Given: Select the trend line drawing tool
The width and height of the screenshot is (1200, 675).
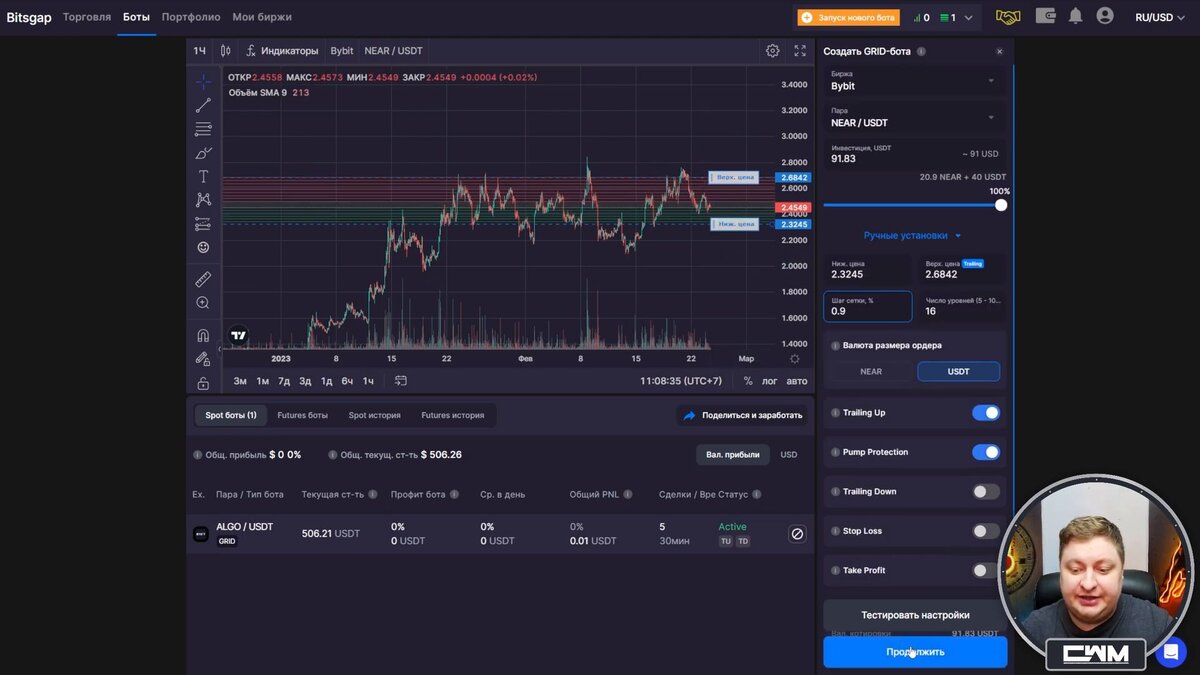Looking at the screenshot, I should [203, 105].
